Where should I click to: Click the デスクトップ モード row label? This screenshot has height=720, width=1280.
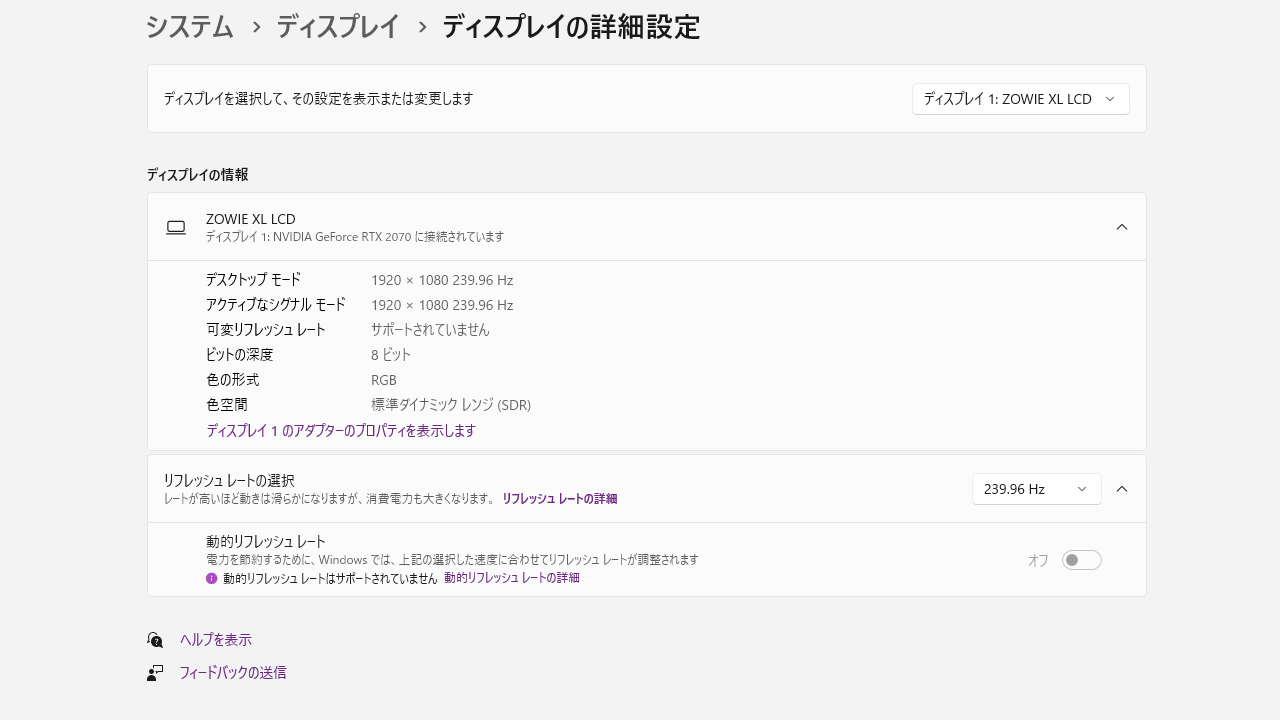(x=253, y=280)
